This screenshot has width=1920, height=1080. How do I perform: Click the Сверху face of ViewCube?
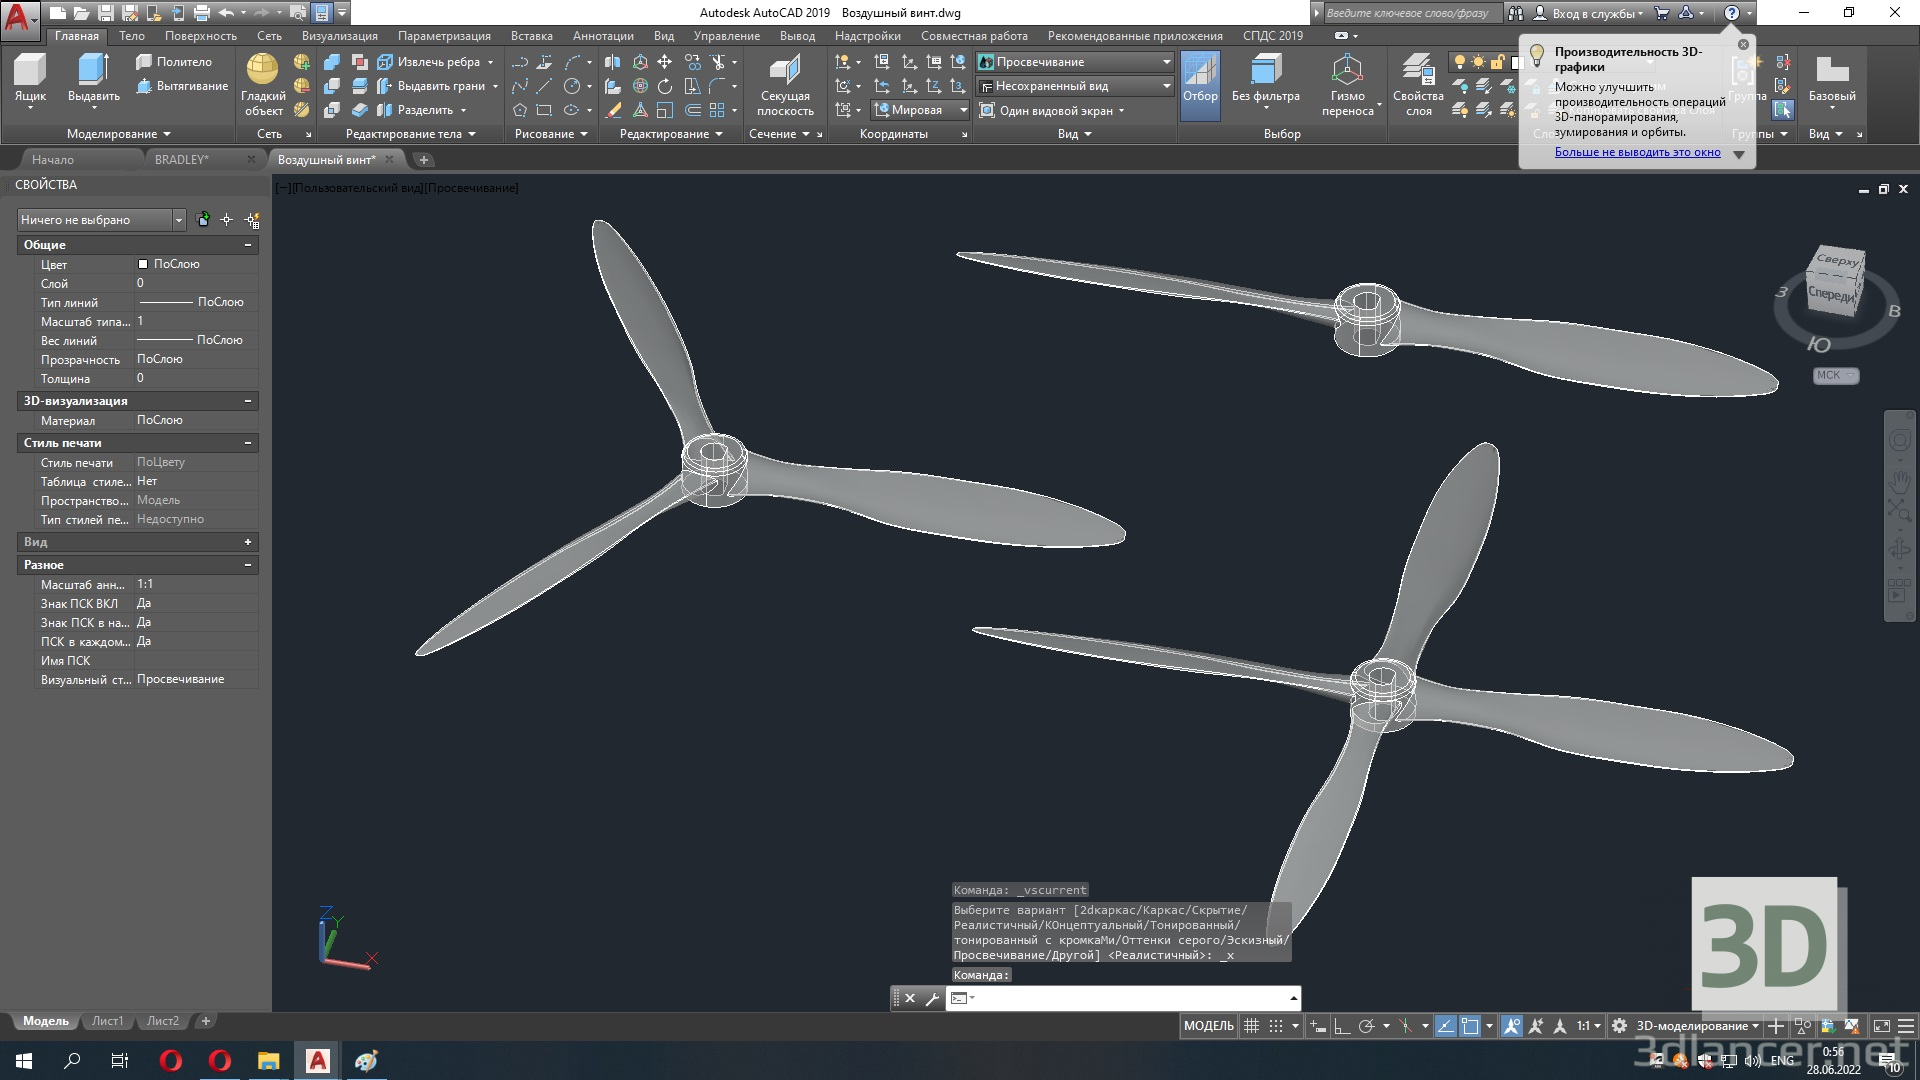click(x=1838, y=260)
